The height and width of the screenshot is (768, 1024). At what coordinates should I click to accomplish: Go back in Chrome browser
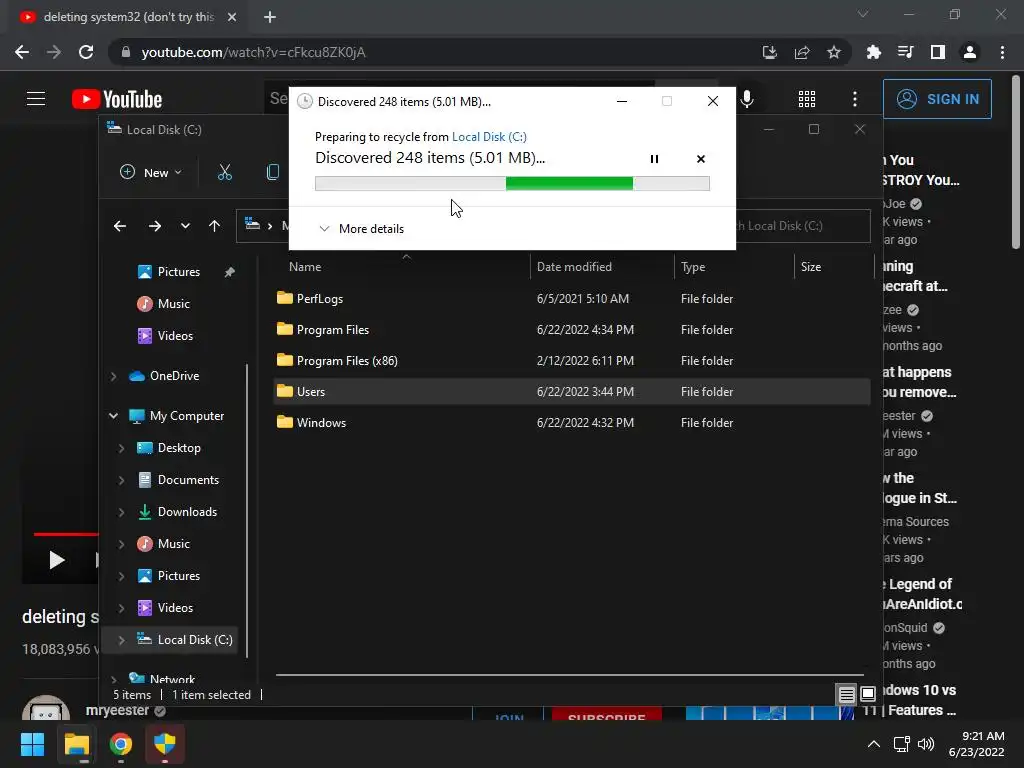22,52
